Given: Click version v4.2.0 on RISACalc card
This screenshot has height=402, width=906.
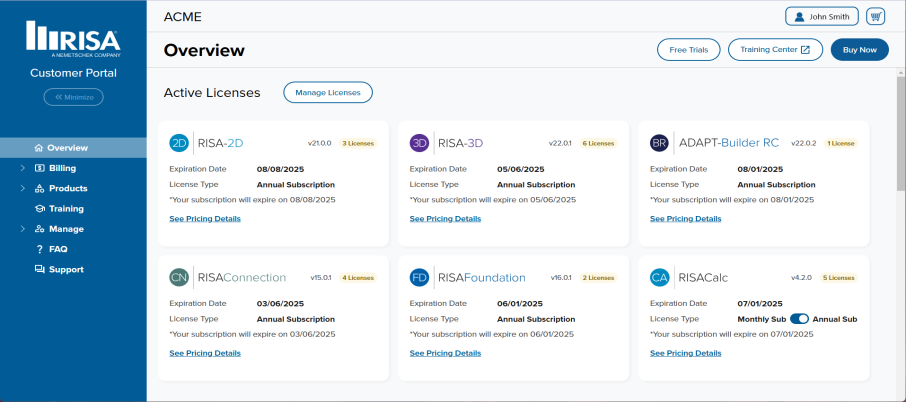Looking at the screenshot, I should pyautogui.click(x=800, y=278).
